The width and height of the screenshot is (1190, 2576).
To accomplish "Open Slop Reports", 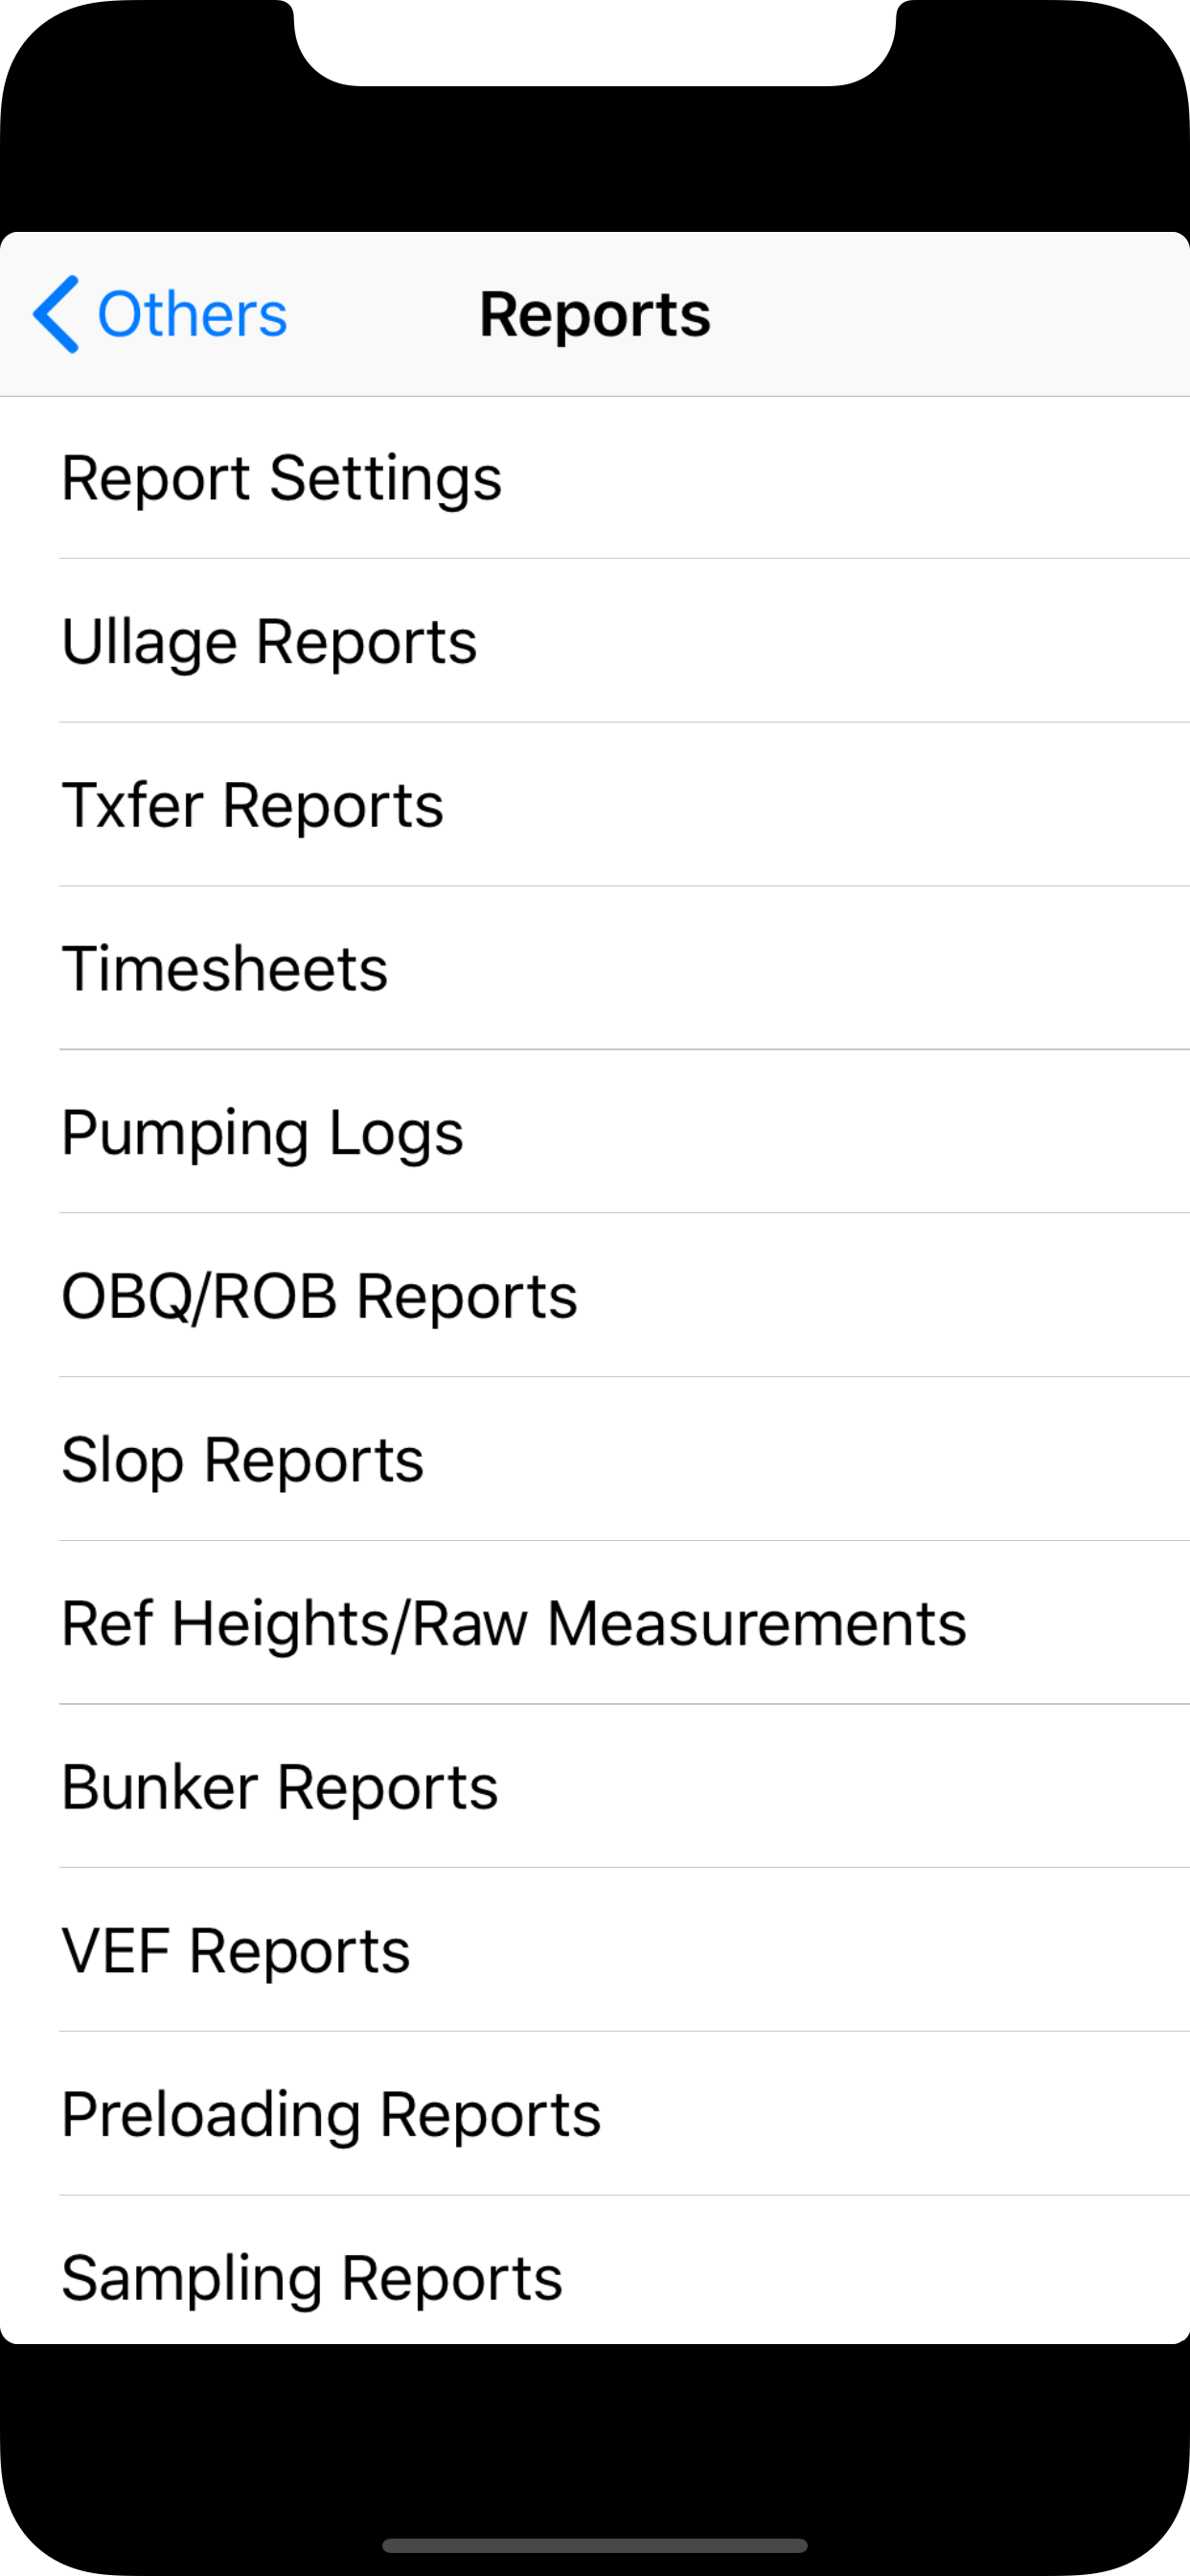I will pos(241,1458).
